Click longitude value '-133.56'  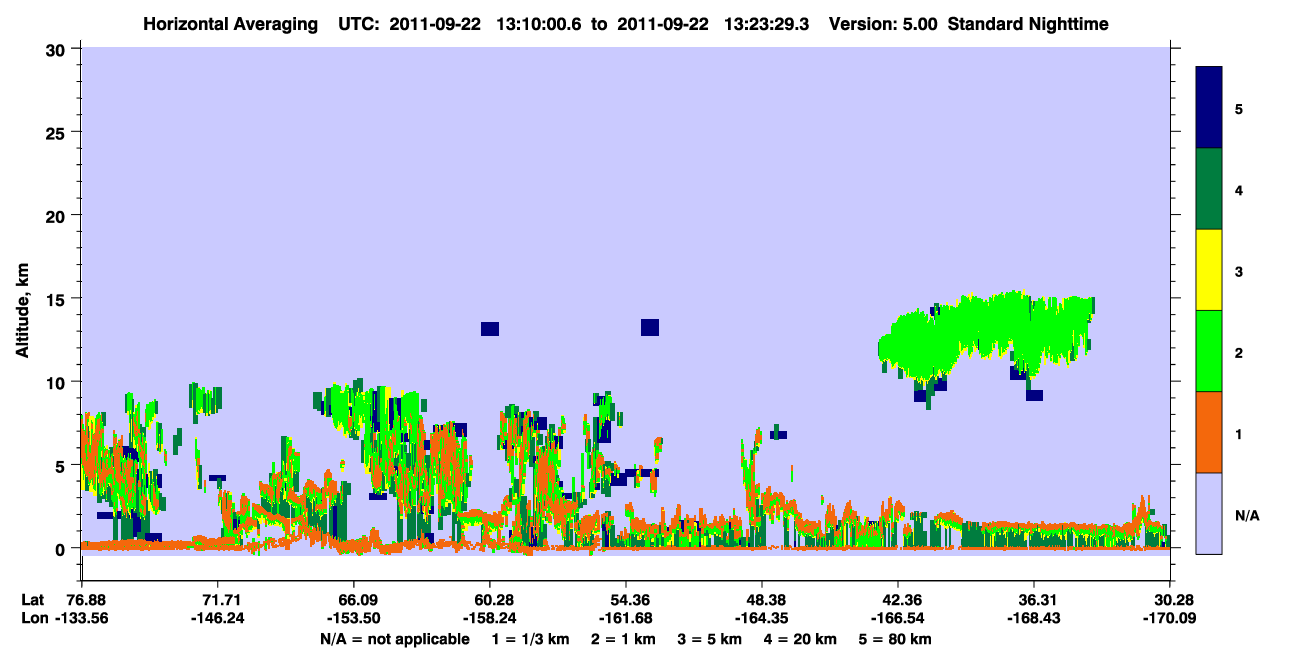coord(82,617)
